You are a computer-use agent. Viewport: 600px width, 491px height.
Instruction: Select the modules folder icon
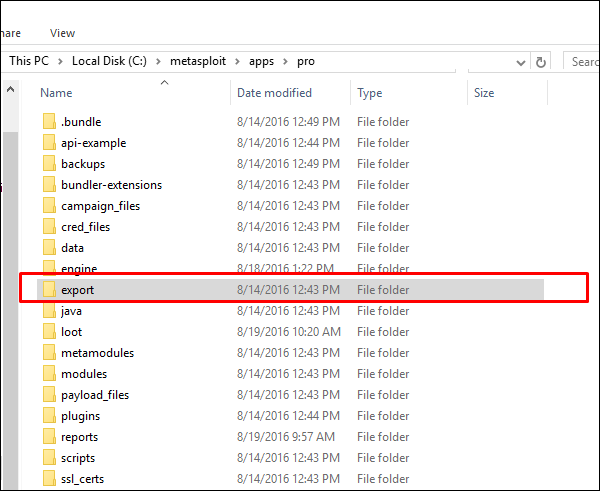point(49,374)
